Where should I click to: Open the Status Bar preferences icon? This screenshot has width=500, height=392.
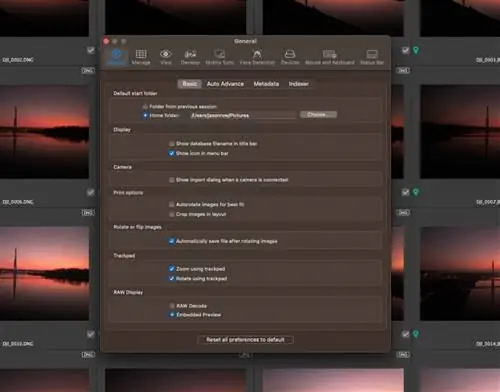tap(372, 57)
